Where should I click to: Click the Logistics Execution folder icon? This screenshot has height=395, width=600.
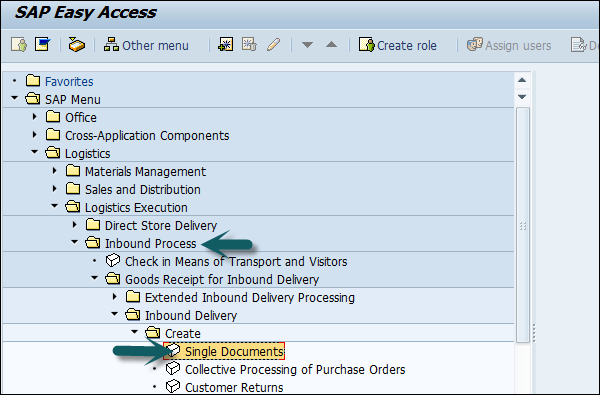(73, 207)
